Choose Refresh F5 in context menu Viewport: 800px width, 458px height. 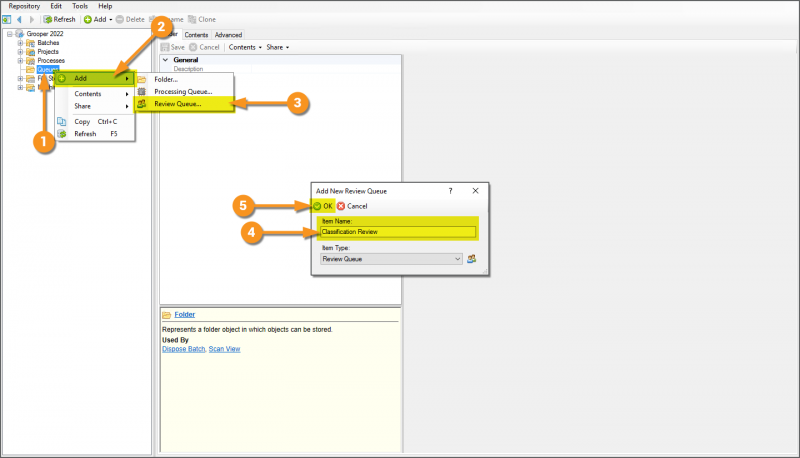point(95,134)
